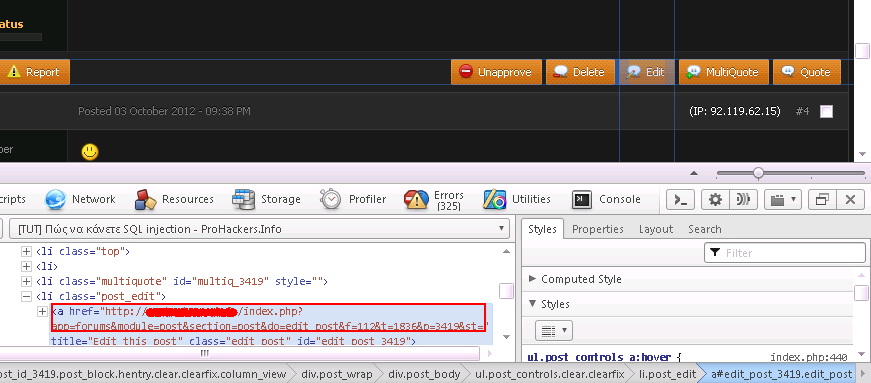Detach the developer tools window
871x383 pixels.
click(823, 199)
